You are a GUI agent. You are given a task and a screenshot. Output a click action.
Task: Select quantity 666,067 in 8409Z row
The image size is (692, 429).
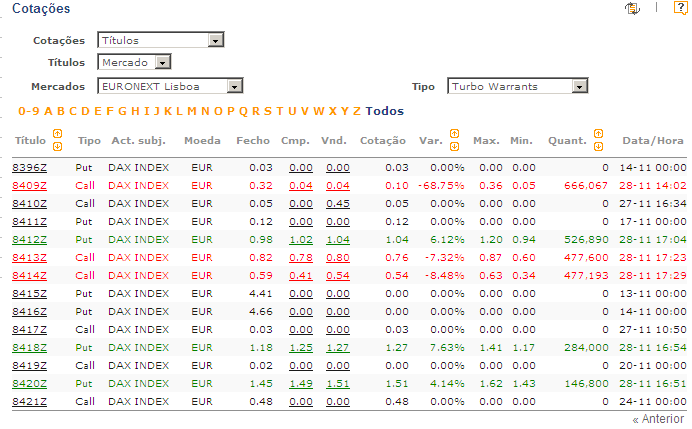[586, 186]
